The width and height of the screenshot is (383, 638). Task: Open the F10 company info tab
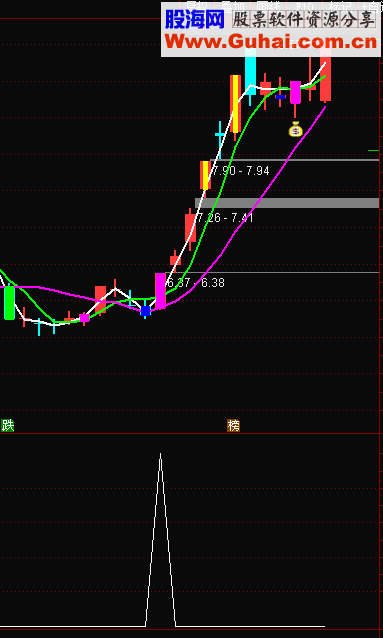click(x=305, y=7)
